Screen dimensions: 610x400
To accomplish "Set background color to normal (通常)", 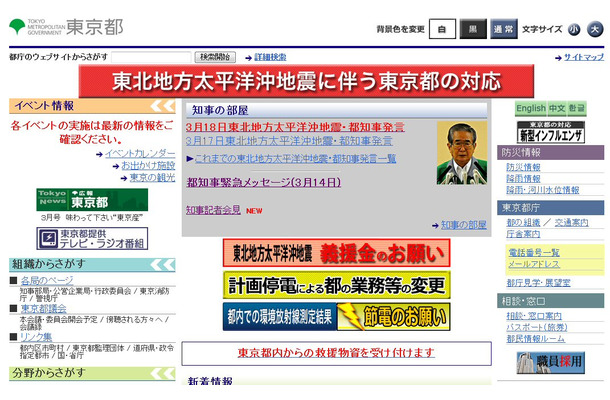I will (503, 29).
